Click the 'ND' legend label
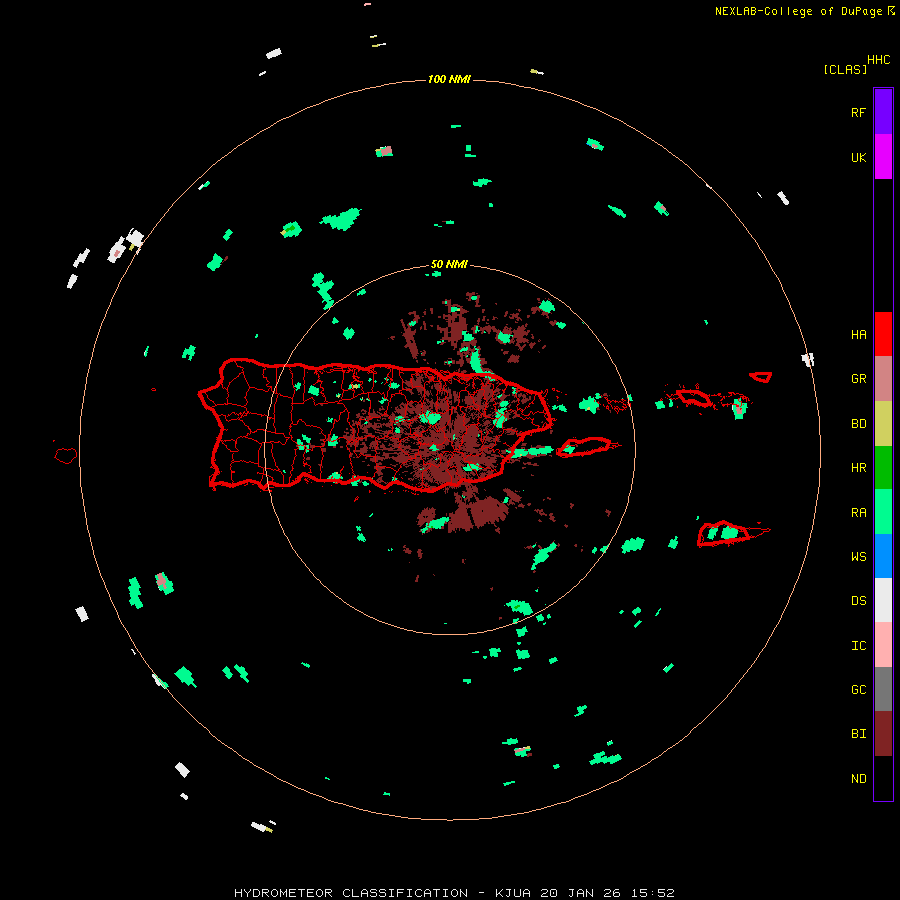 (x=858, y=779)
